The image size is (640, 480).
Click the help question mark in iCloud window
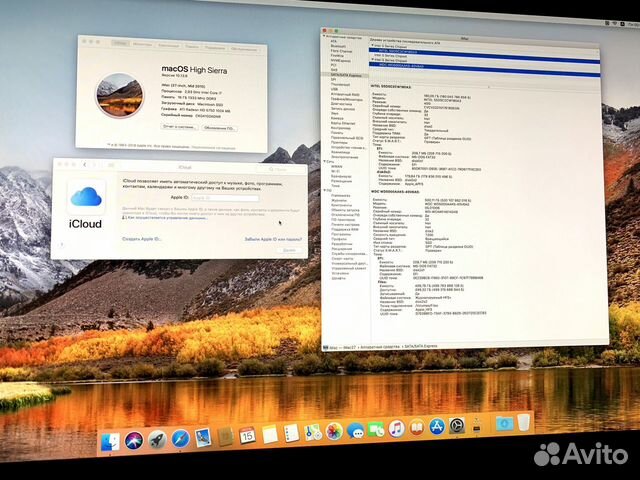tap(62, 245)
